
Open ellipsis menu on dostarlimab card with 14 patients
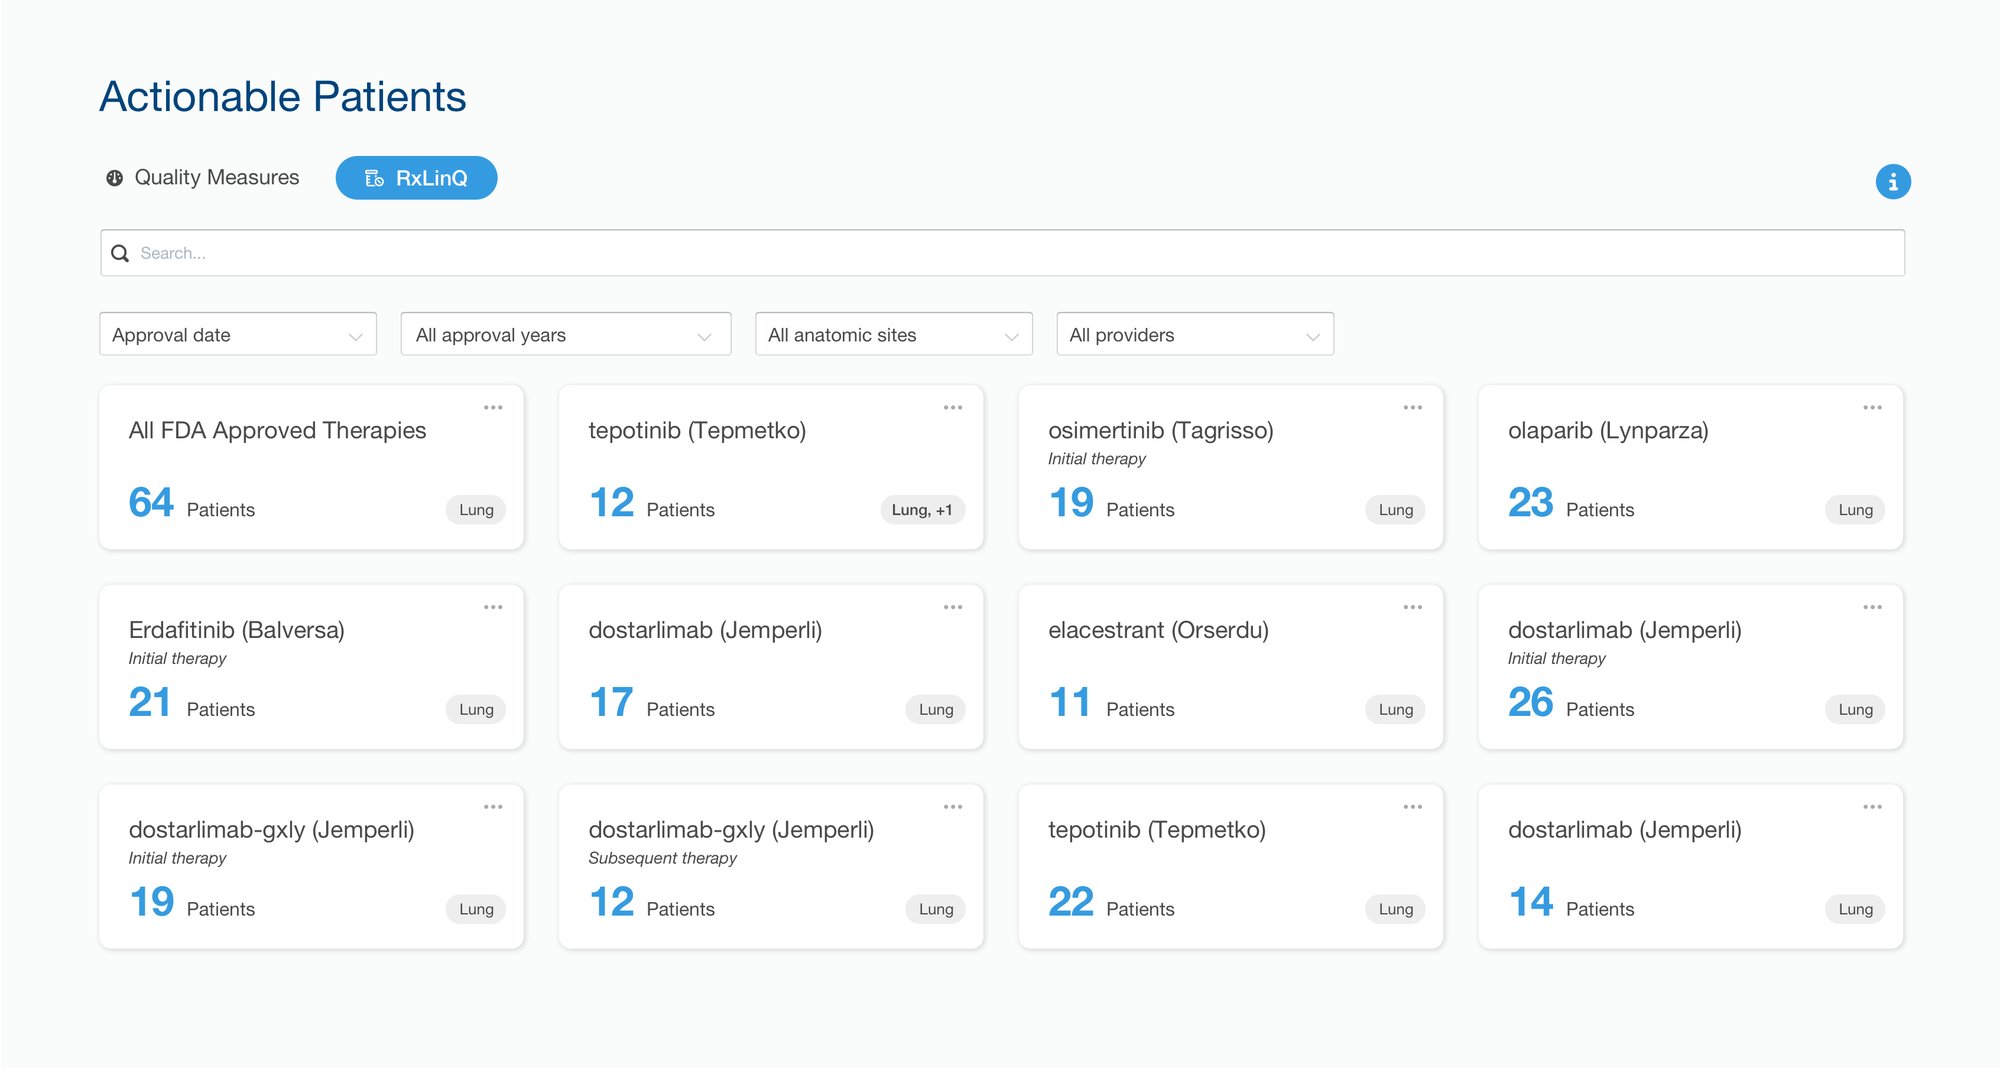pos(1872,806)
